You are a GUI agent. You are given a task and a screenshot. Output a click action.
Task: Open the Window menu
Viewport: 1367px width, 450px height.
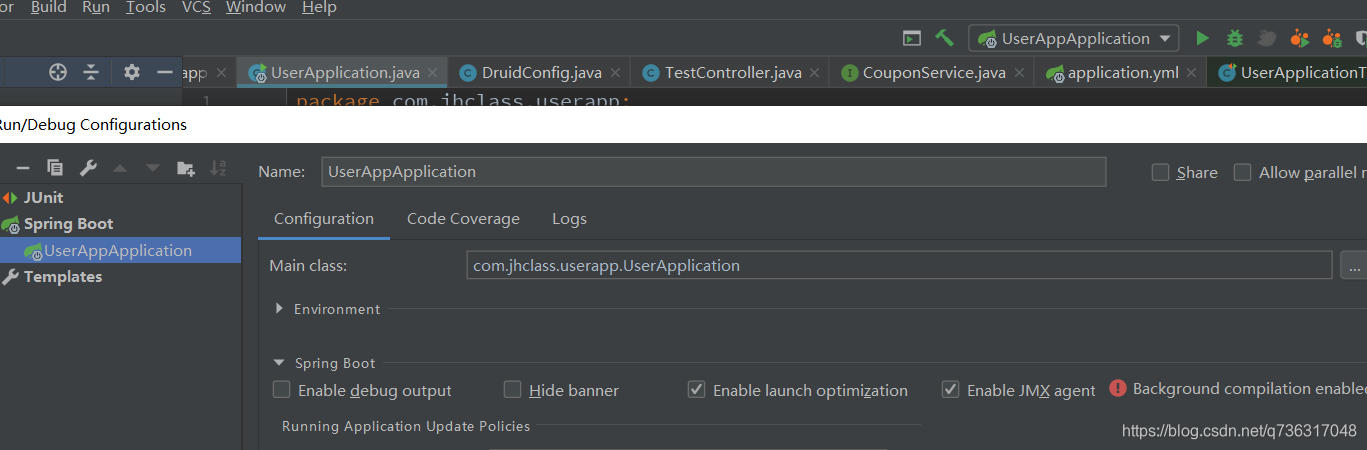coord(256,8)
